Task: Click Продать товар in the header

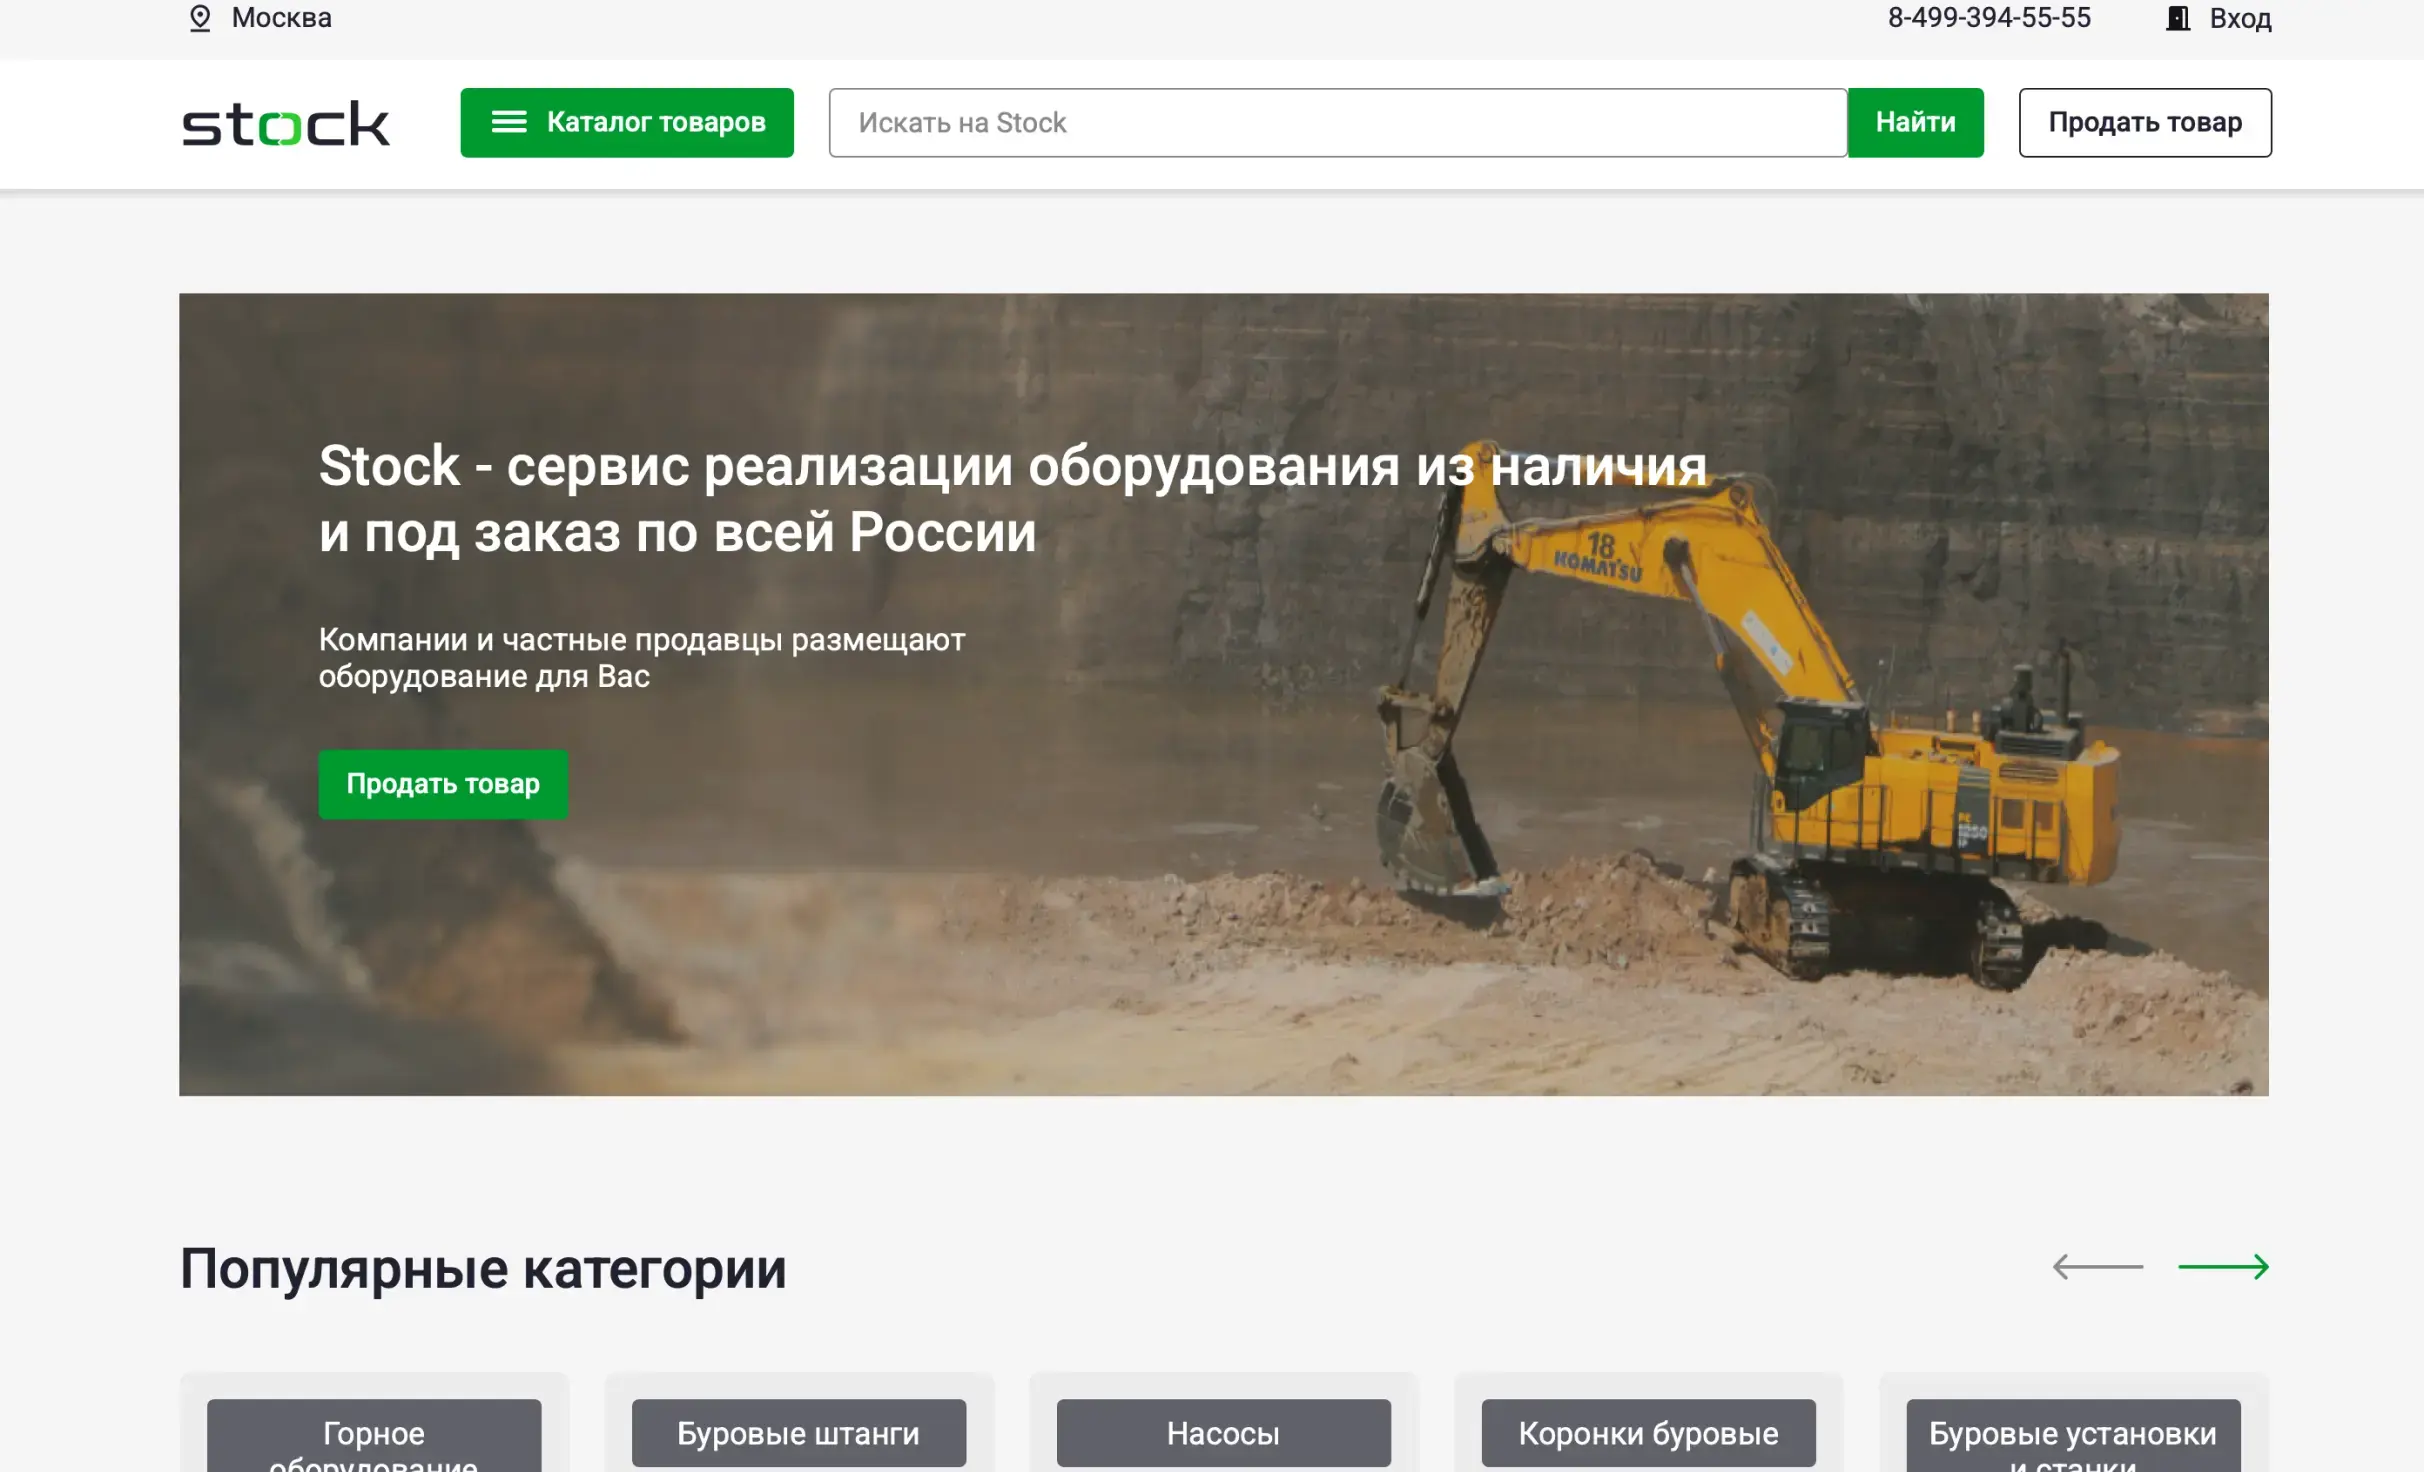Action: 2144,122
